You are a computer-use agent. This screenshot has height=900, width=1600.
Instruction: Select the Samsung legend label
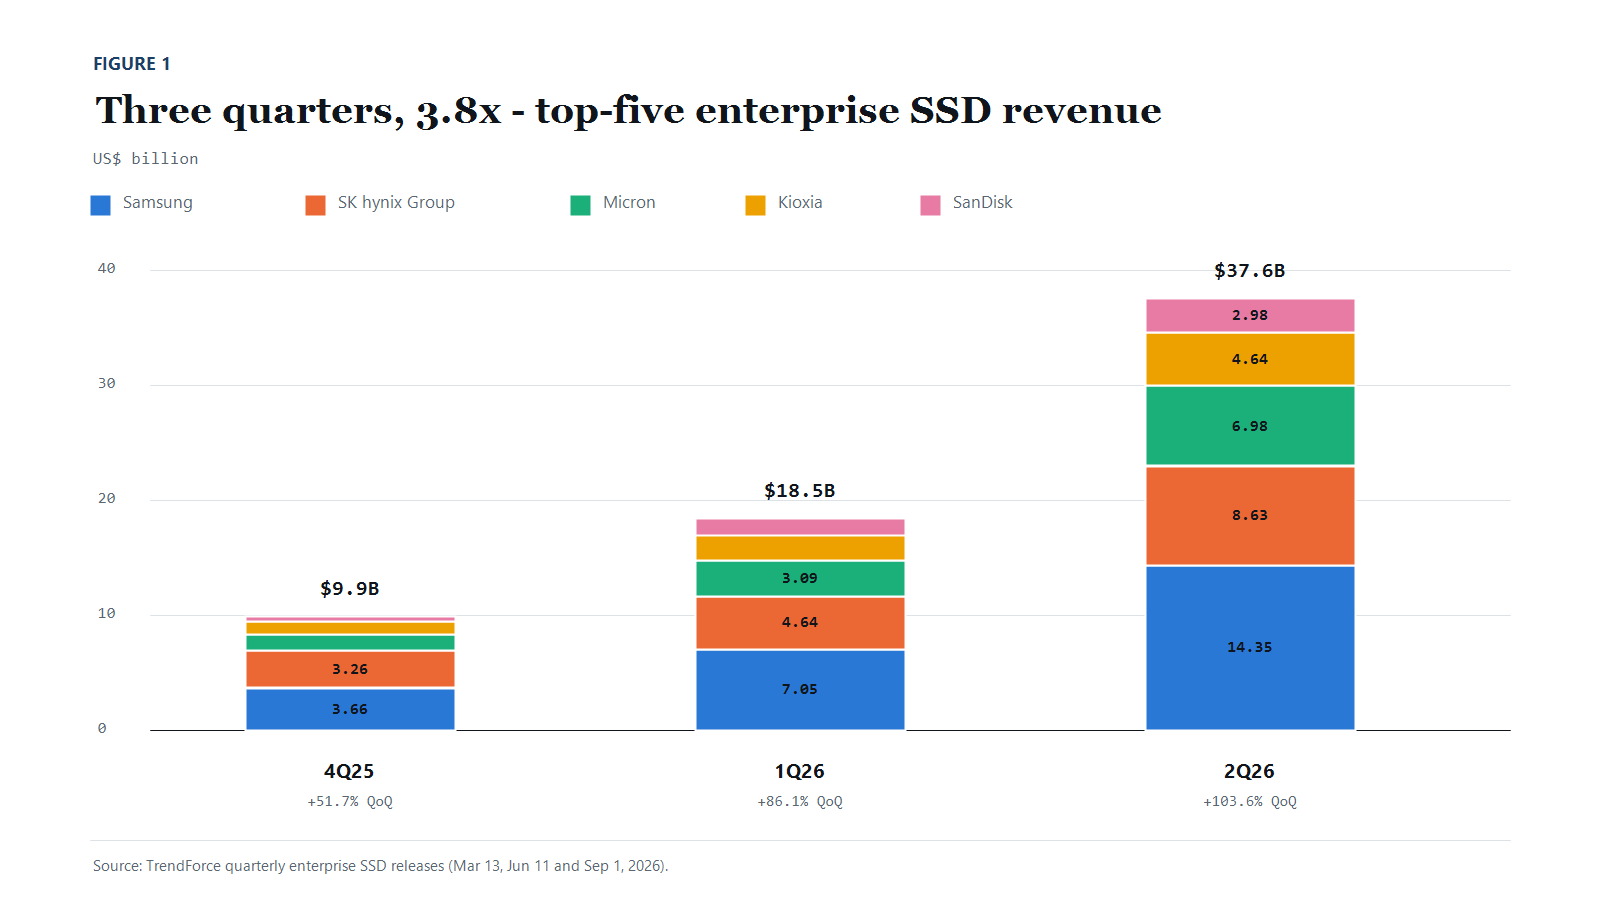click(x=158, y=203)
